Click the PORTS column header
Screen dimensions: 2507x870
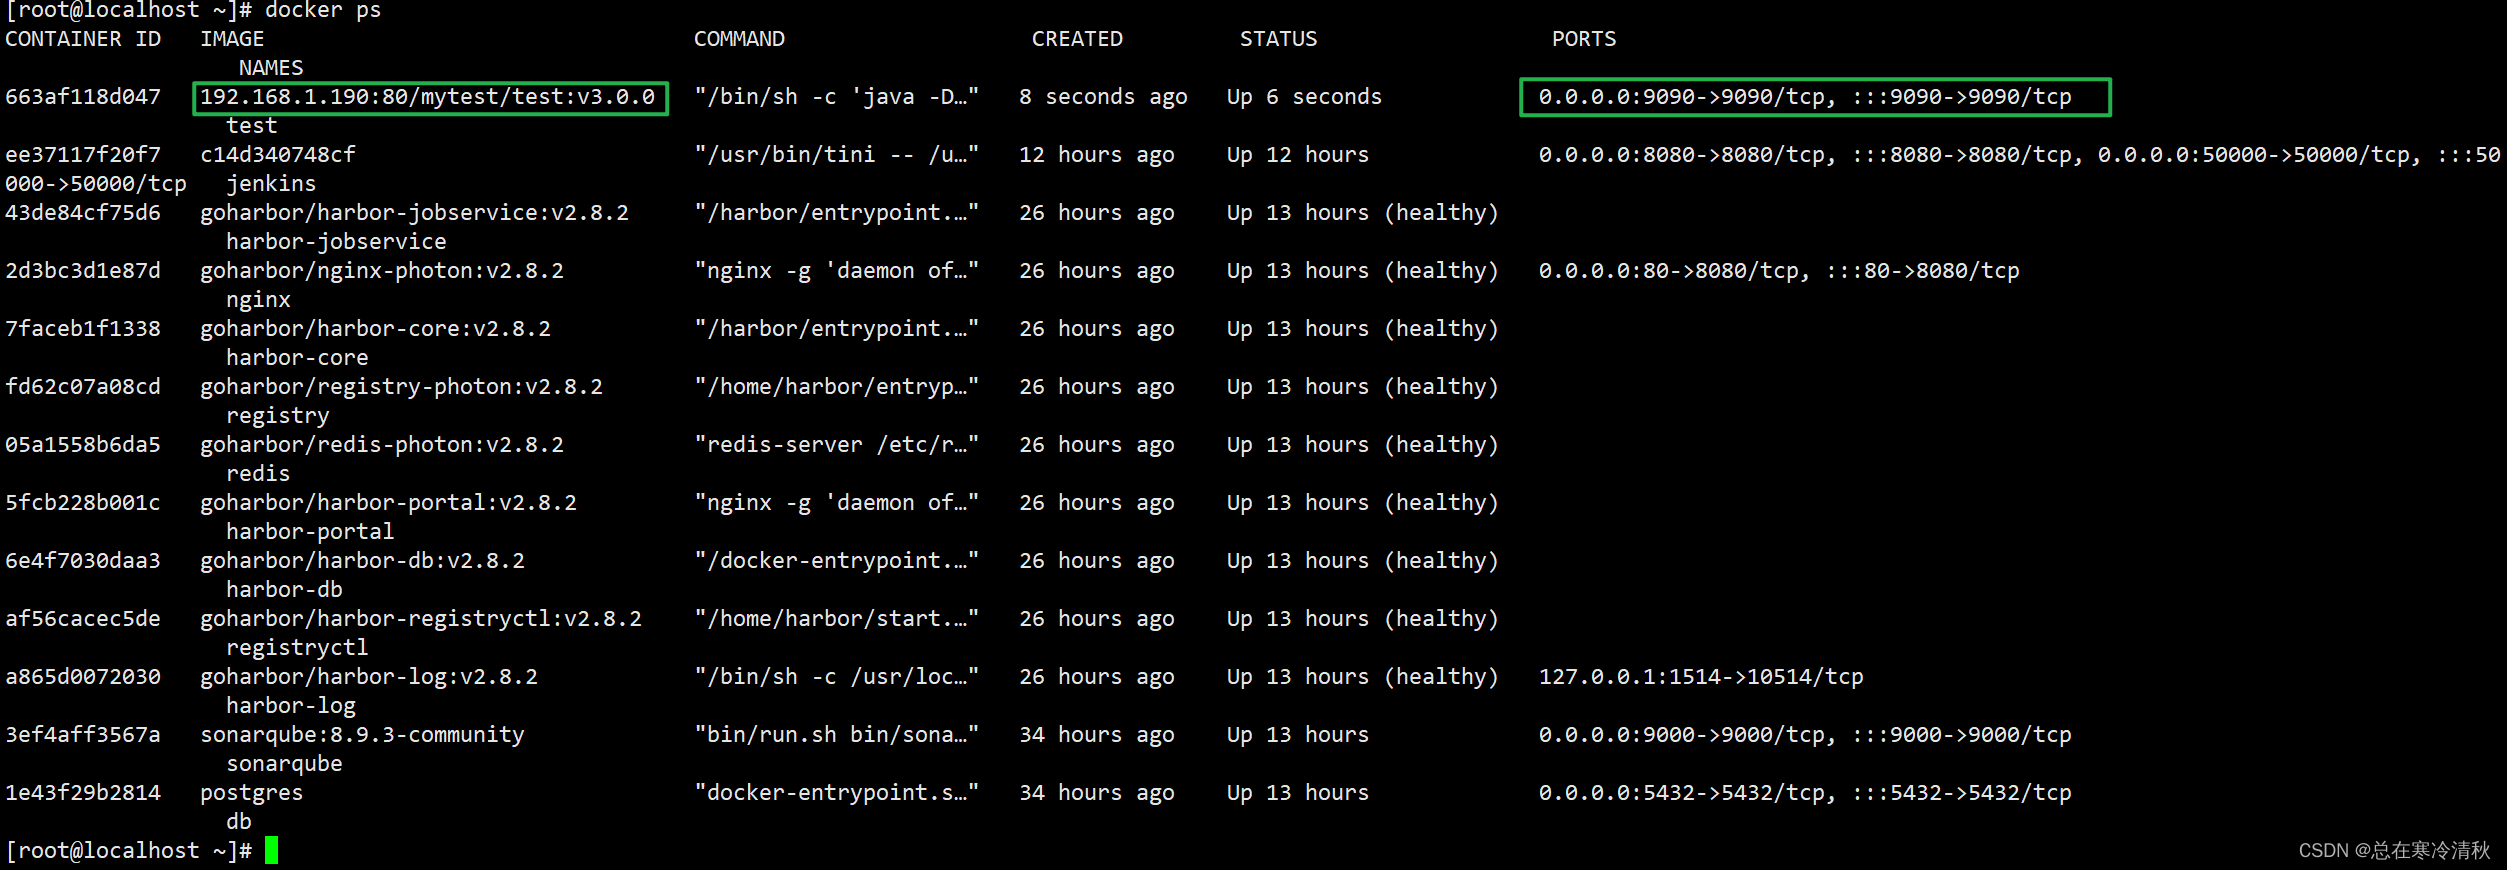pyautogui.click(x=1584, y=39)
